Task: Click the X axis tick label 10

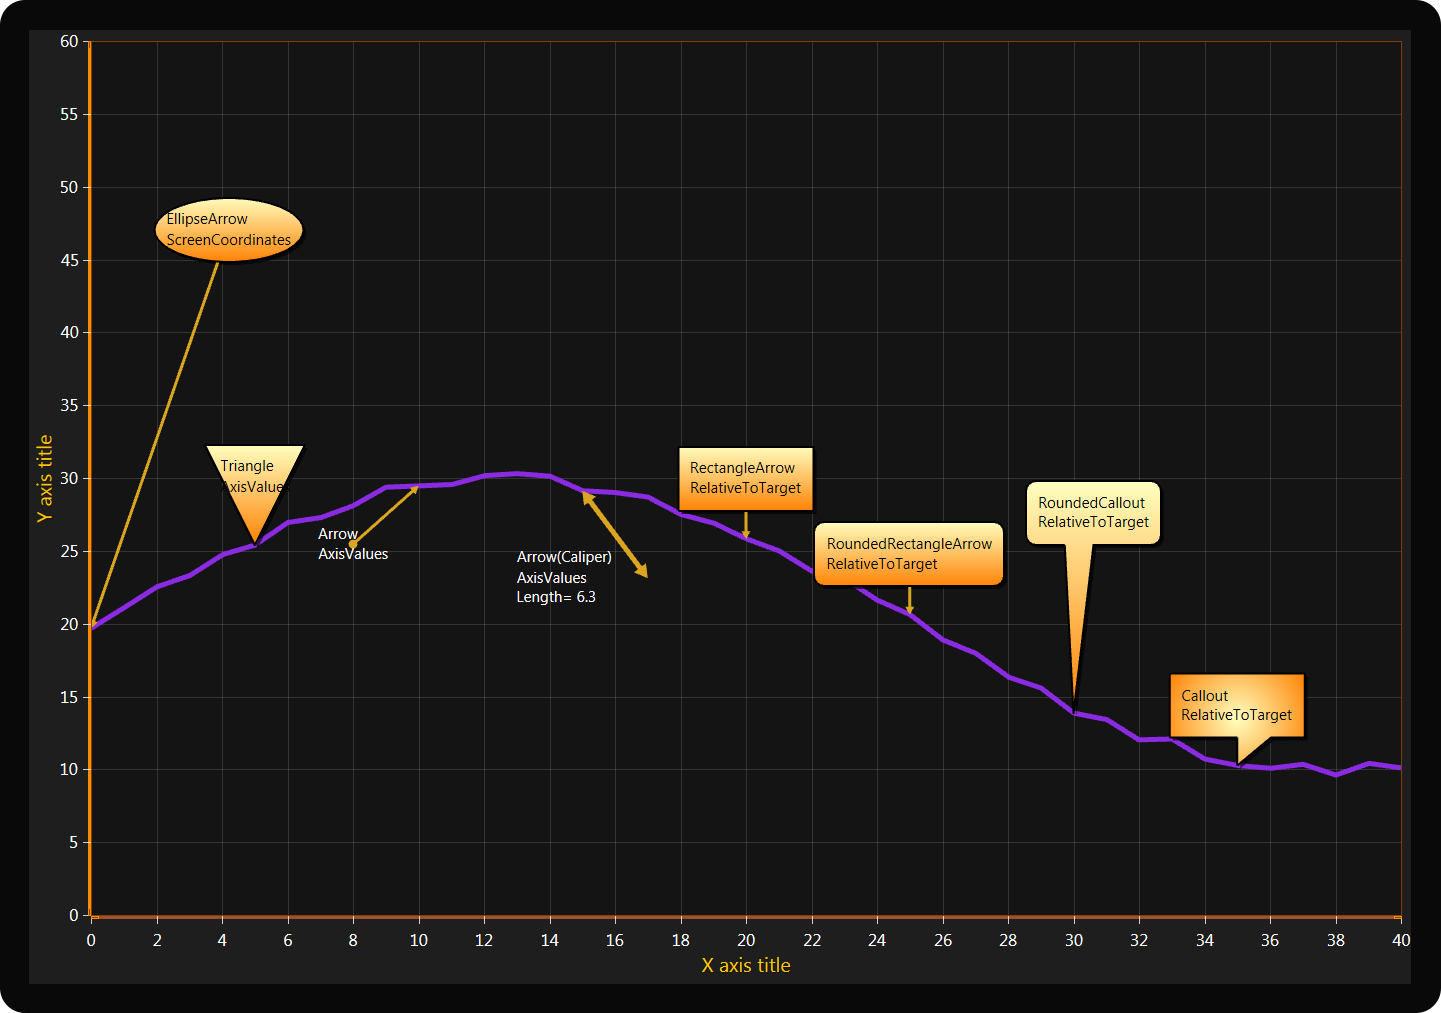Action: [x=418, y=940]
